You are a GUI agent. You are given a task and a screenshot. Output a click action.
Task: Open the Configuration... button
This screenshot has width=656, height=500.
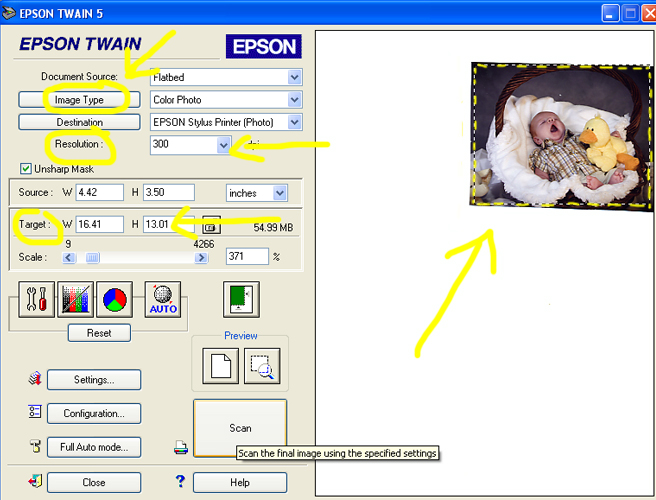point(94,413)
